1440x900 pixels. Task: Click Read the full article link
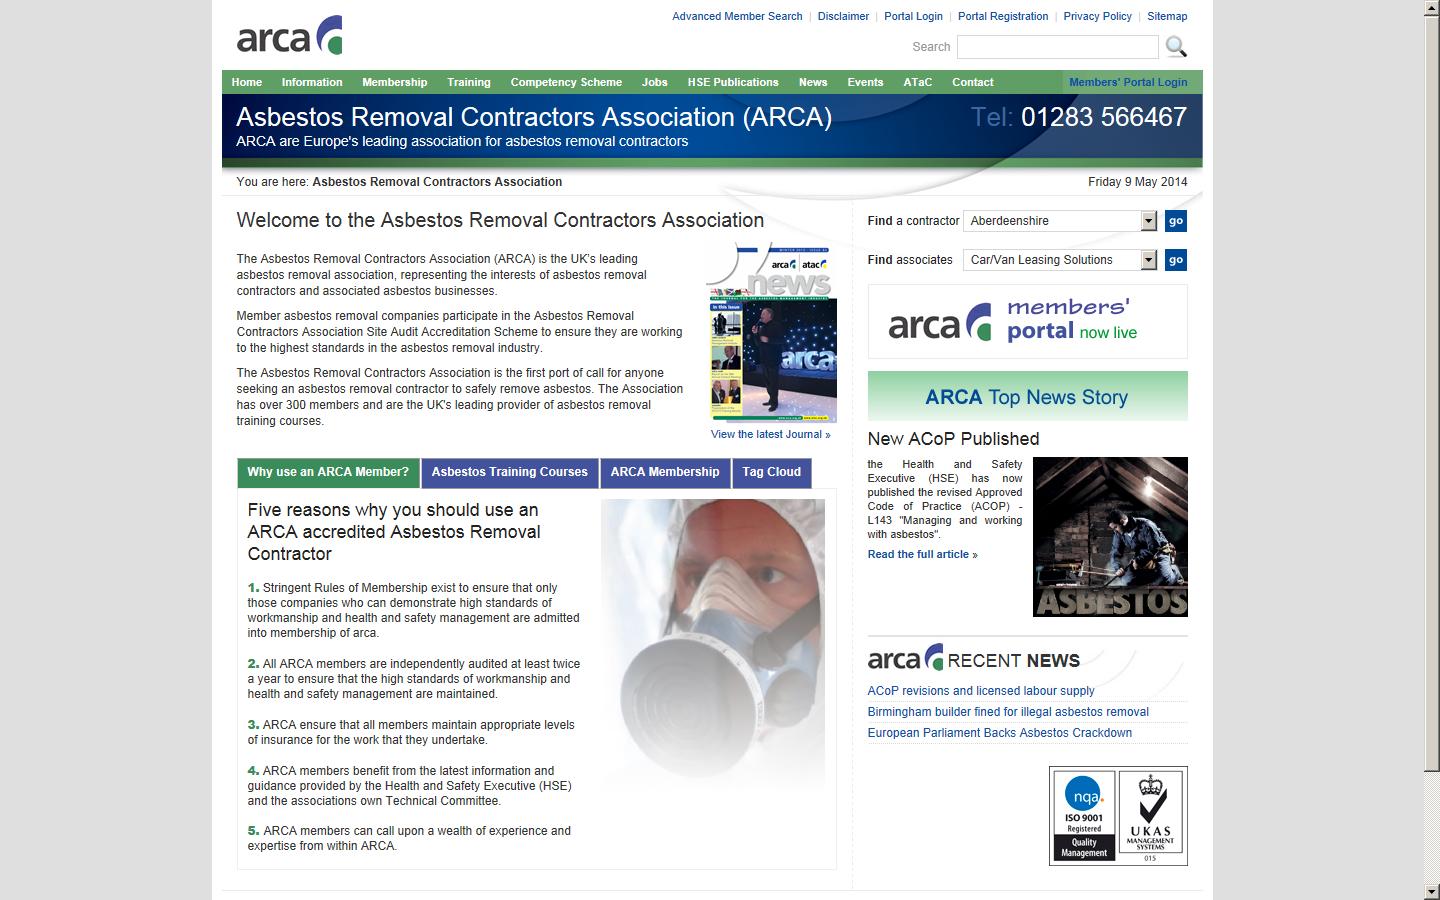920,554
